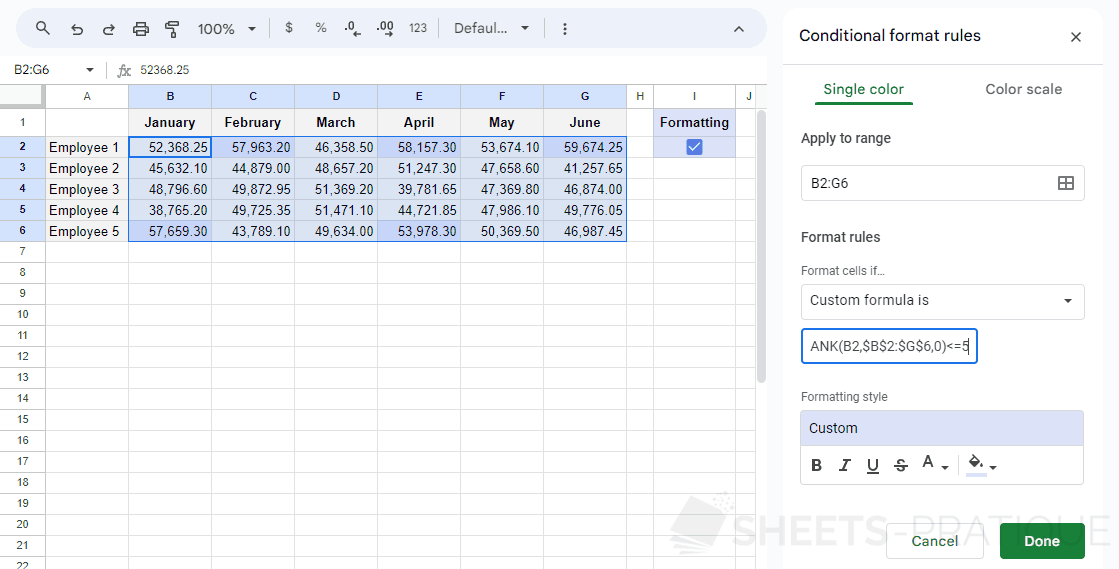Click the Custom formatting style preview
This screenshot has height=569, width=1119.
[x=942, y=428]
